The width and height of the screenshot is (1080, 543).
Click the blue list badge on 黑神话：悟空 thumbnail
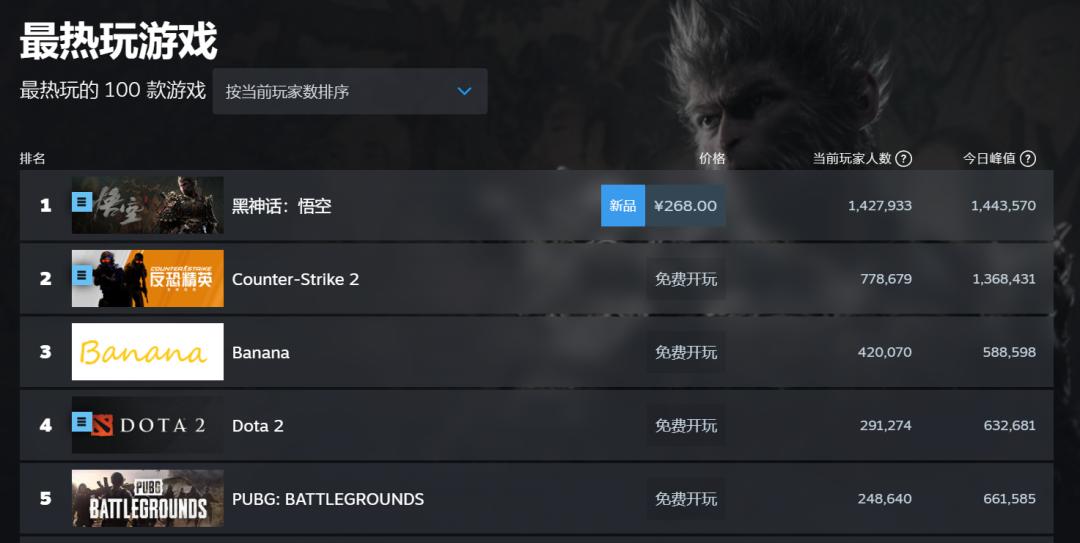pyautogui.click(x=82, y=203)
